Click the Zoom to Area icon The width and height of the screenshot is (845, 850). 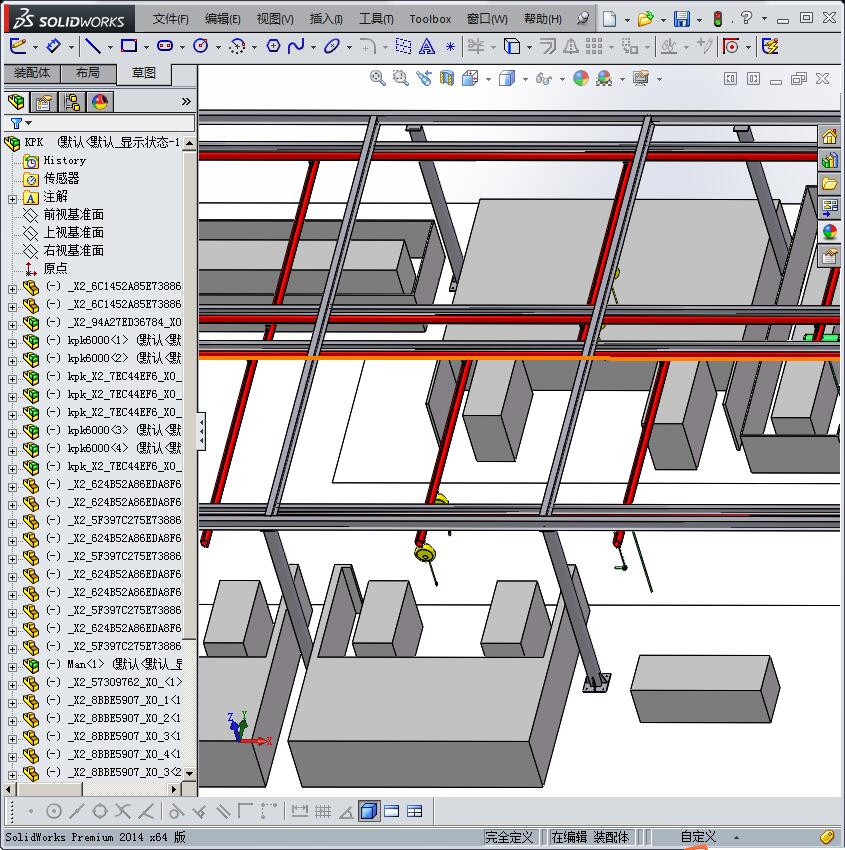[401, 79]
